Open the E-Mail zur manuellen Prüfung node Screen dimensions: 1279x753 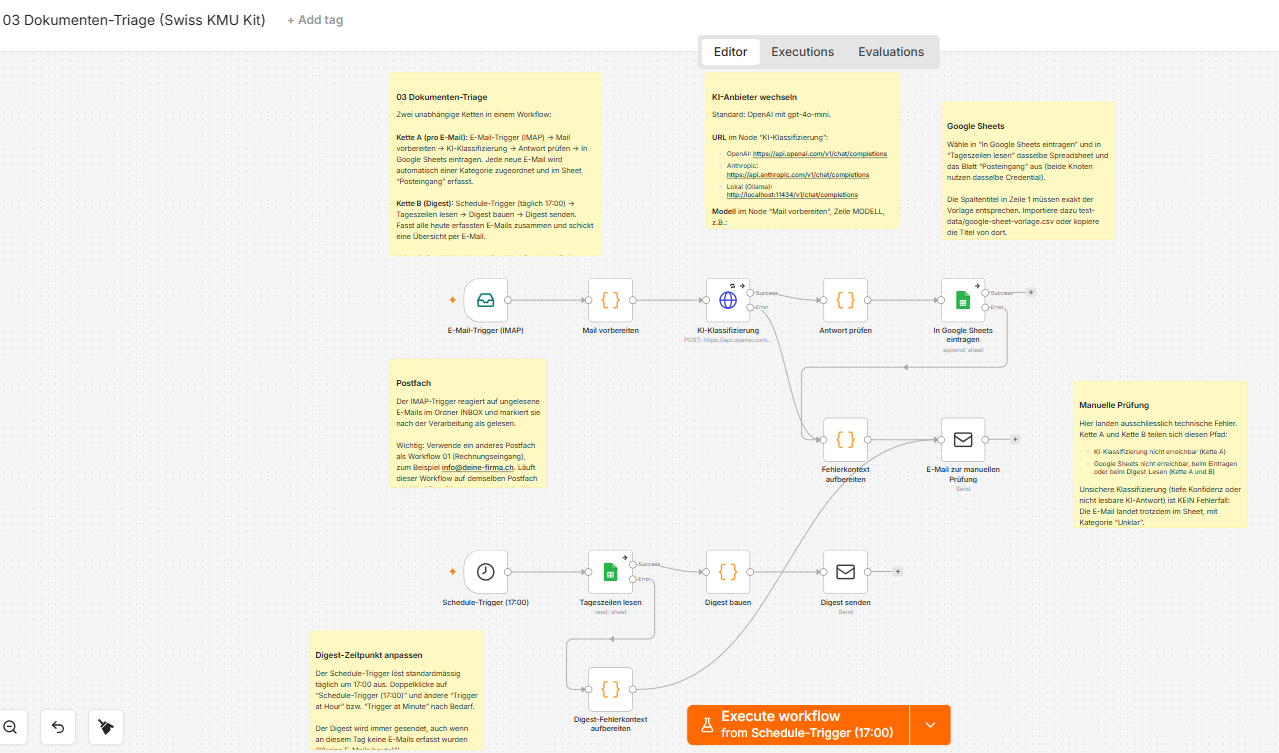(963, 439)
